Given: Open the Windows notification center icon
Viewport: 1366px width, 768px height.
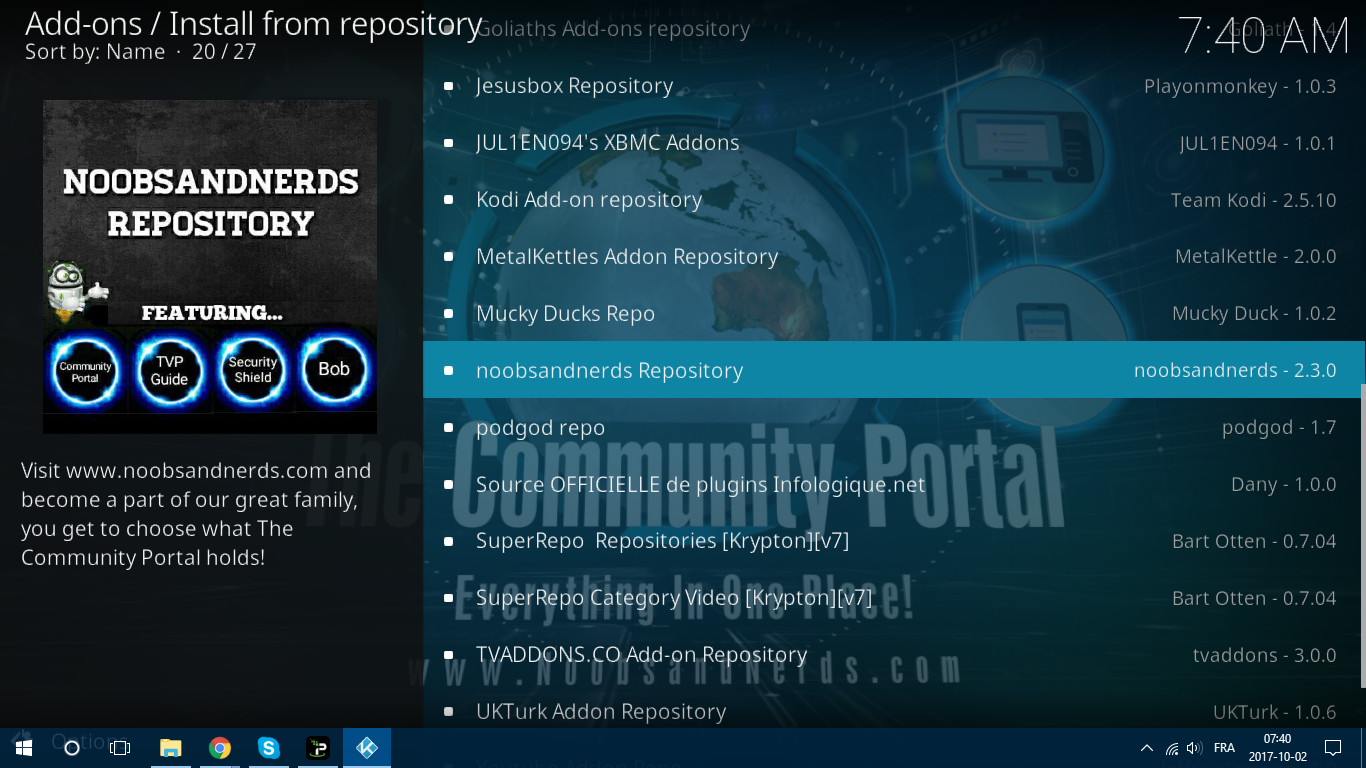Looking at the screenshot, I should [x=1333, y=748].
